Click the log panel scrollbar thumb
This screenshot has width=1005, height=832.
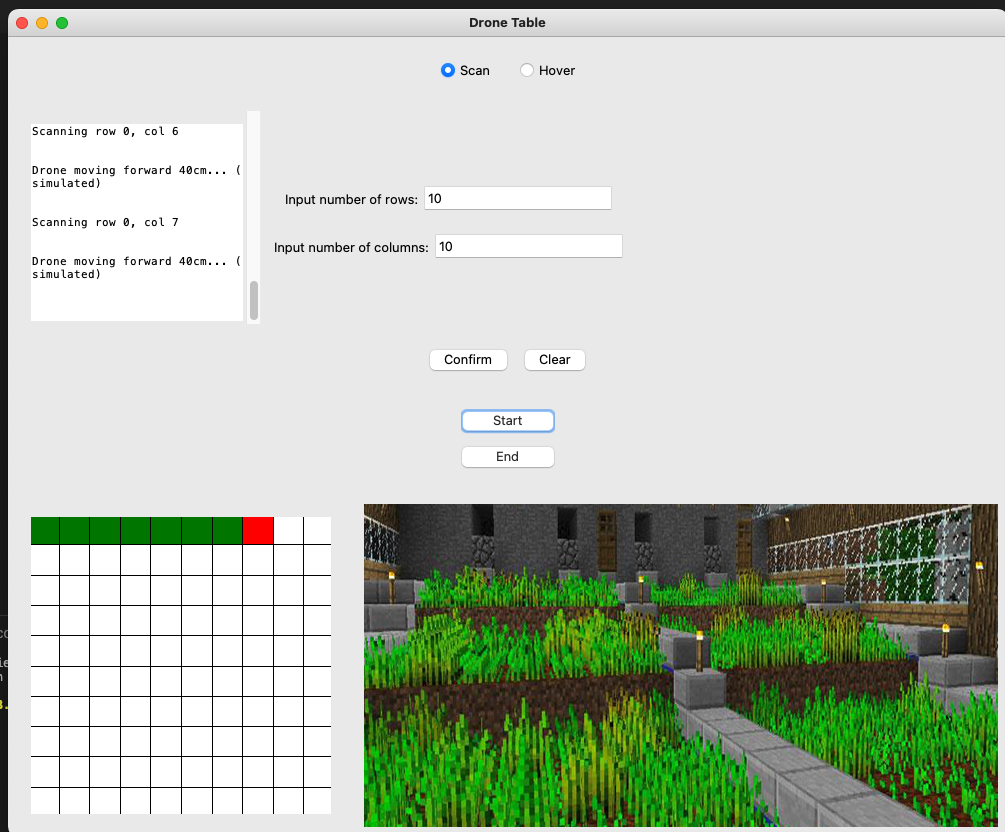254,300
